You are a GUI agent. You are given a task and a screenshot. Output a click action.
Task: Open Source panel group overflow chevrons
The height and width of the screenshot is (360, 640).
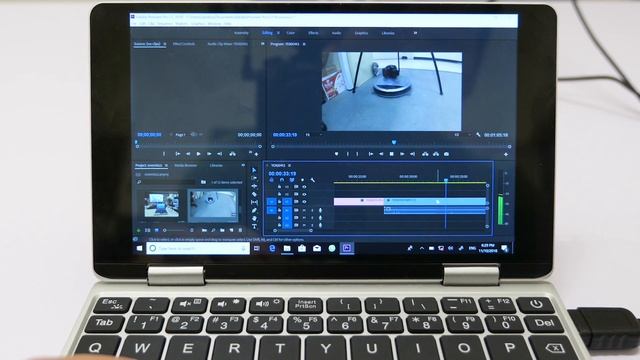[262, 44]
